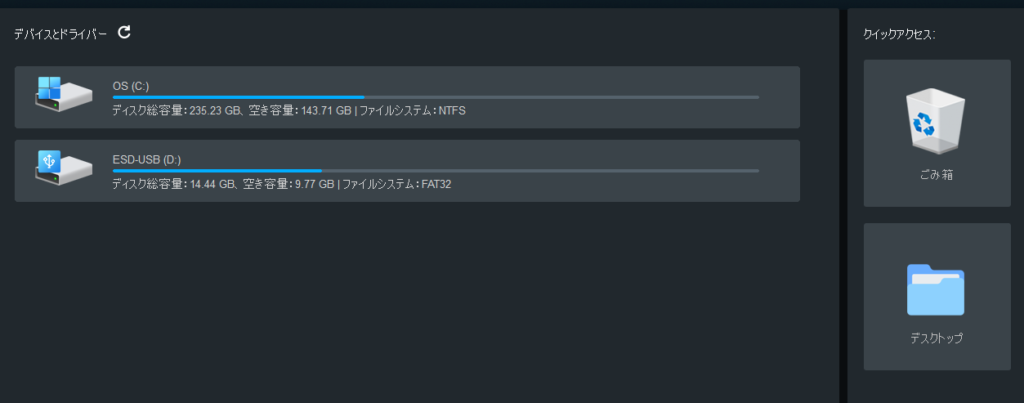Viewport: 1024px width, 403px height.
Task: Click the 235.23 GB capacity text
Action: [214, 110]
